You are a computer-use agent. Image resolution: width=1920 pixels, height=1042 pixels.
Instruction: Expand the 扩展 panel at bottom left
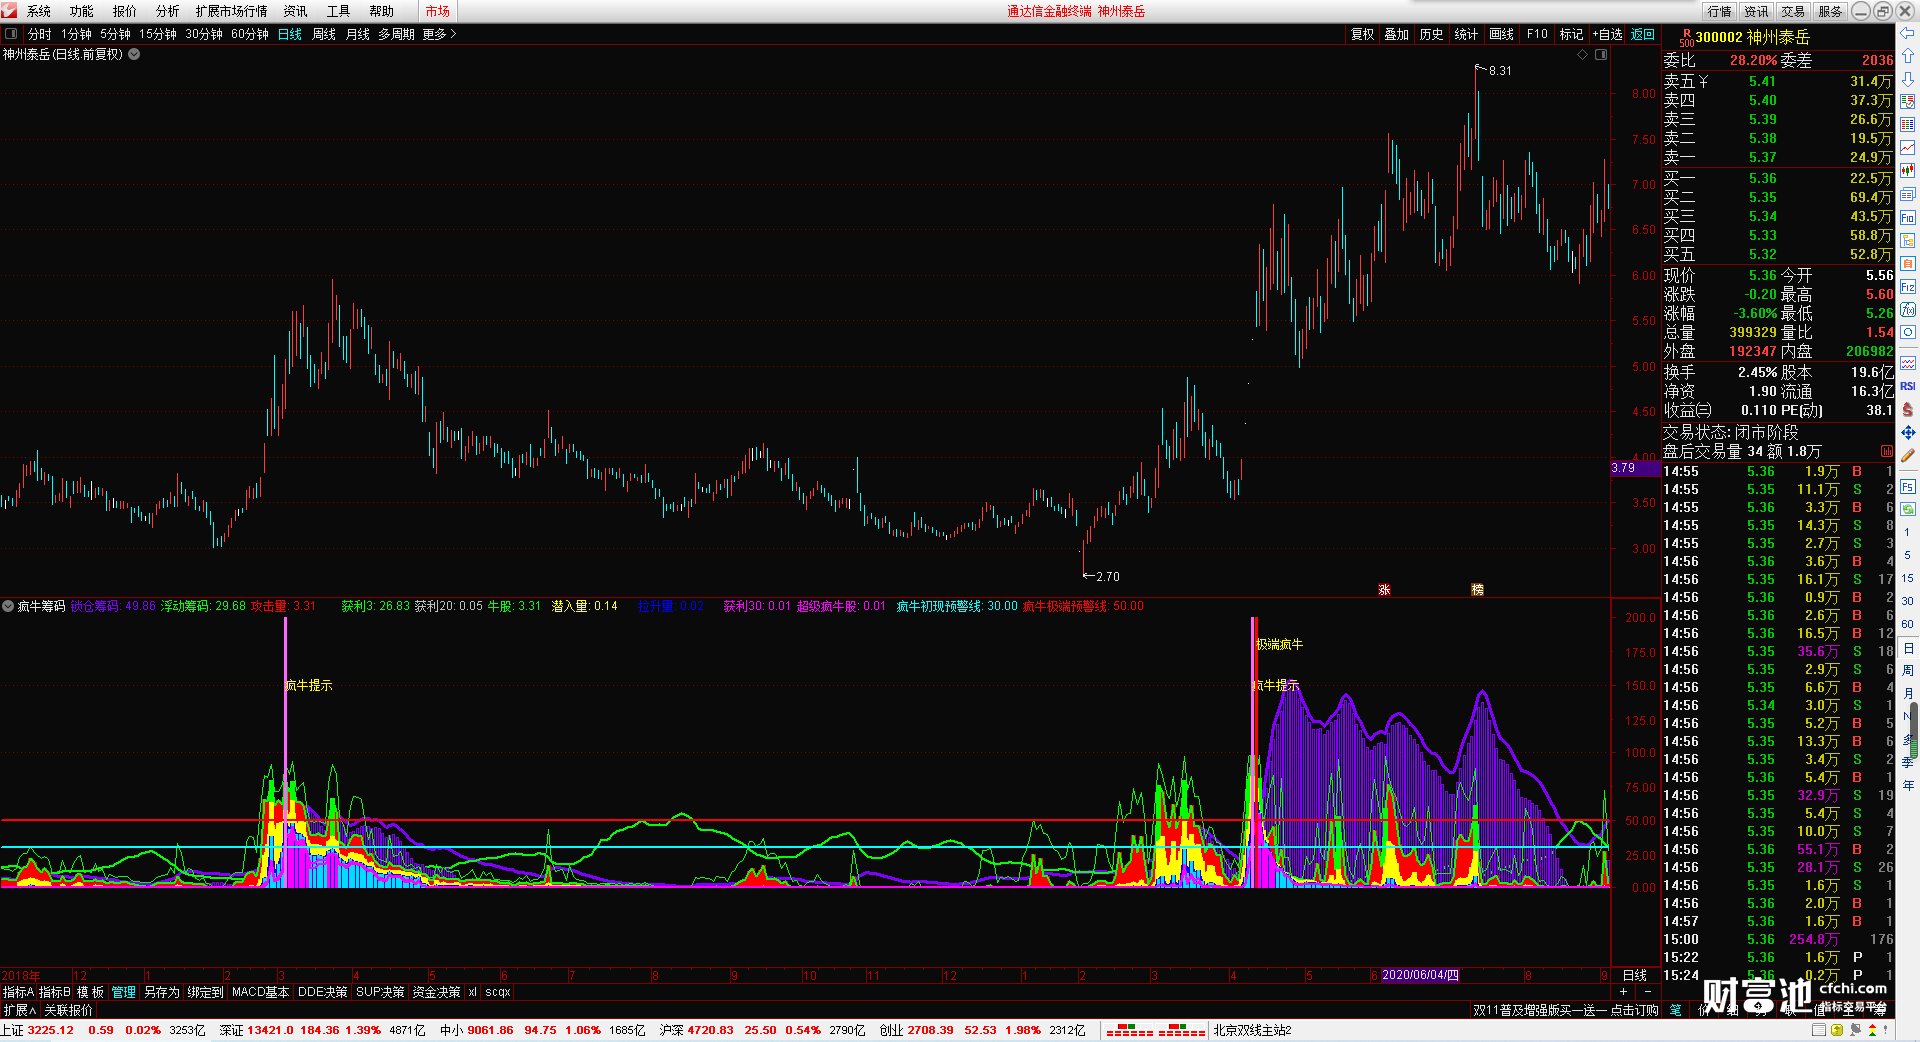click(x=20, y=1010)
